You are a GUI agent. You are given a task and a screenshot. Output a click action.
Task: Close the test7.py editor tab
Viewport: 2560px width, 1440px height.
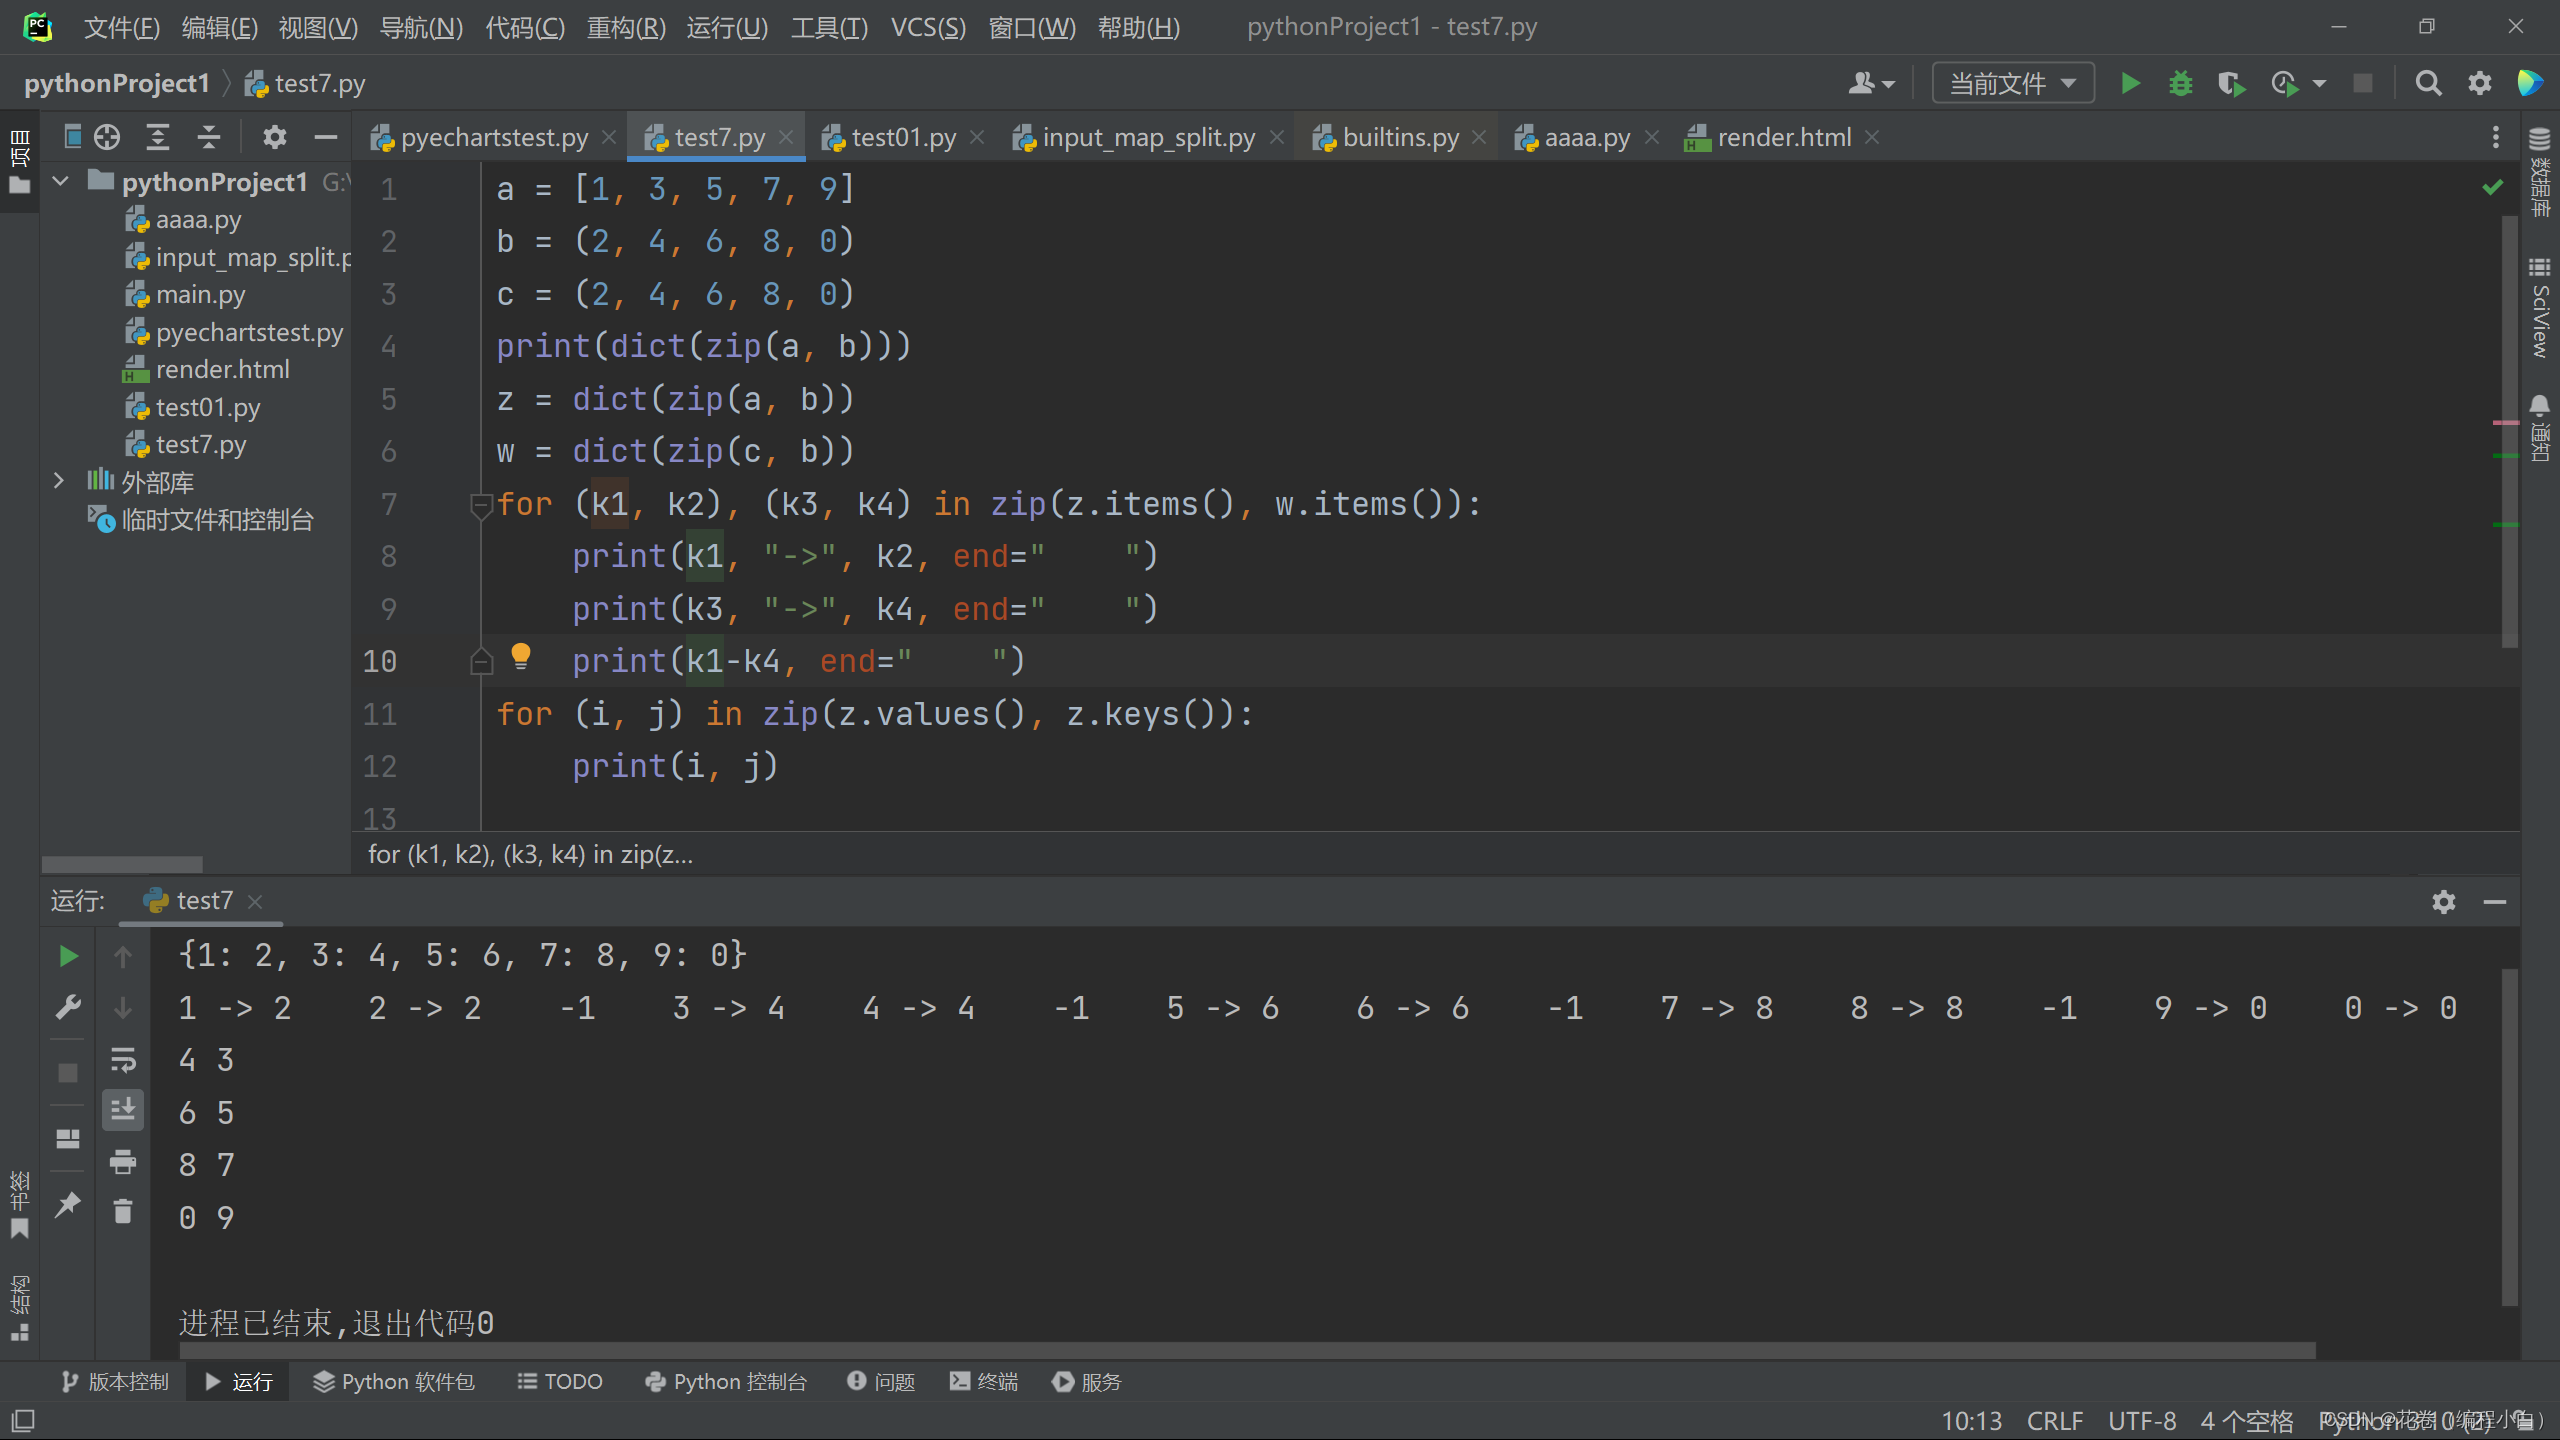[786, 137]
